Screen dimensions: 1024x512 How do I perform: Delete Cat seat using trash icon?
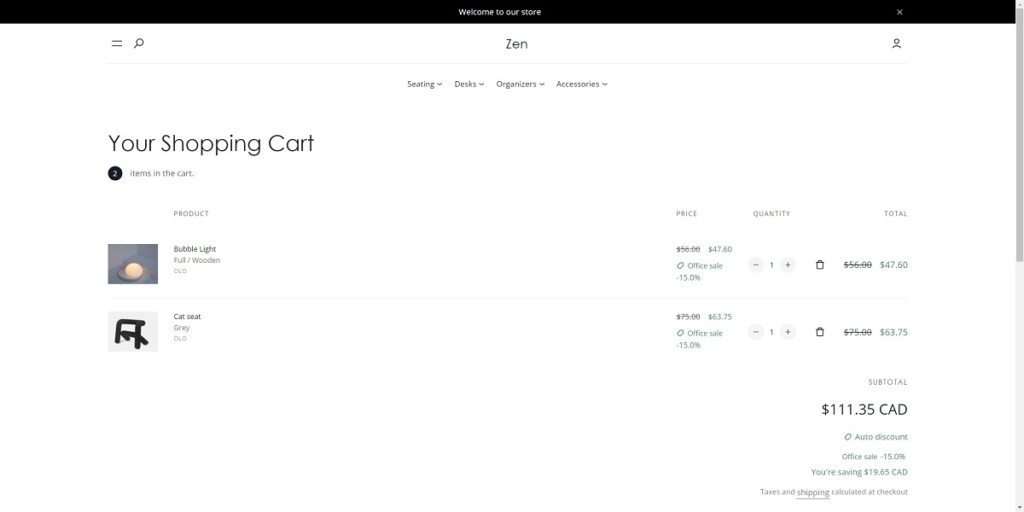pyautogui.click(x=820, y=332)
